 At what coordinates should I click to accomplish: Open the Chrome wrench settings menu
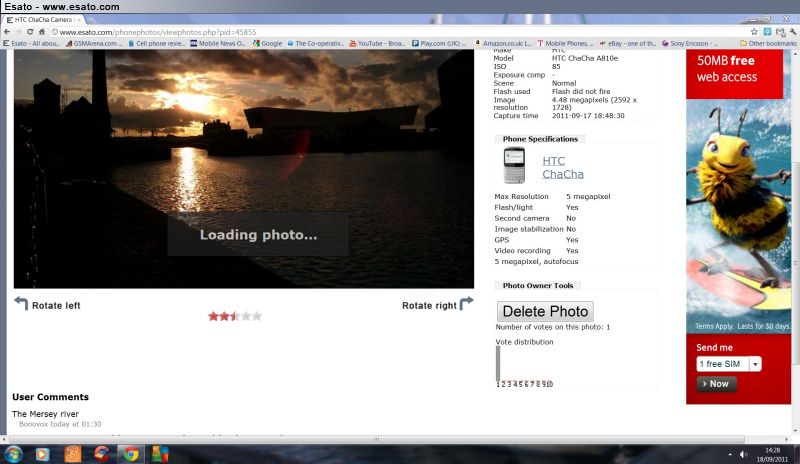793,32
